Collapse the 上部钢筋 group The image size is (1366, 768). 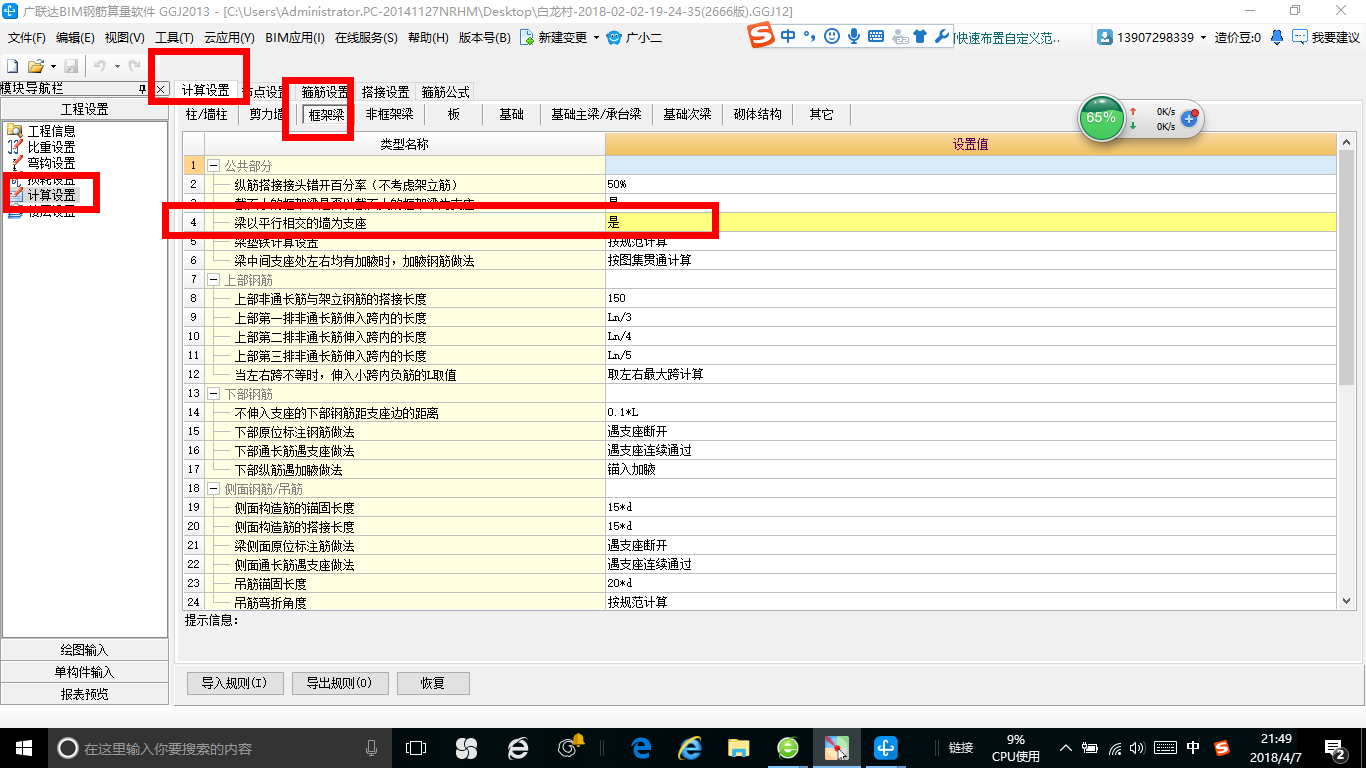[x=213, y=280]
